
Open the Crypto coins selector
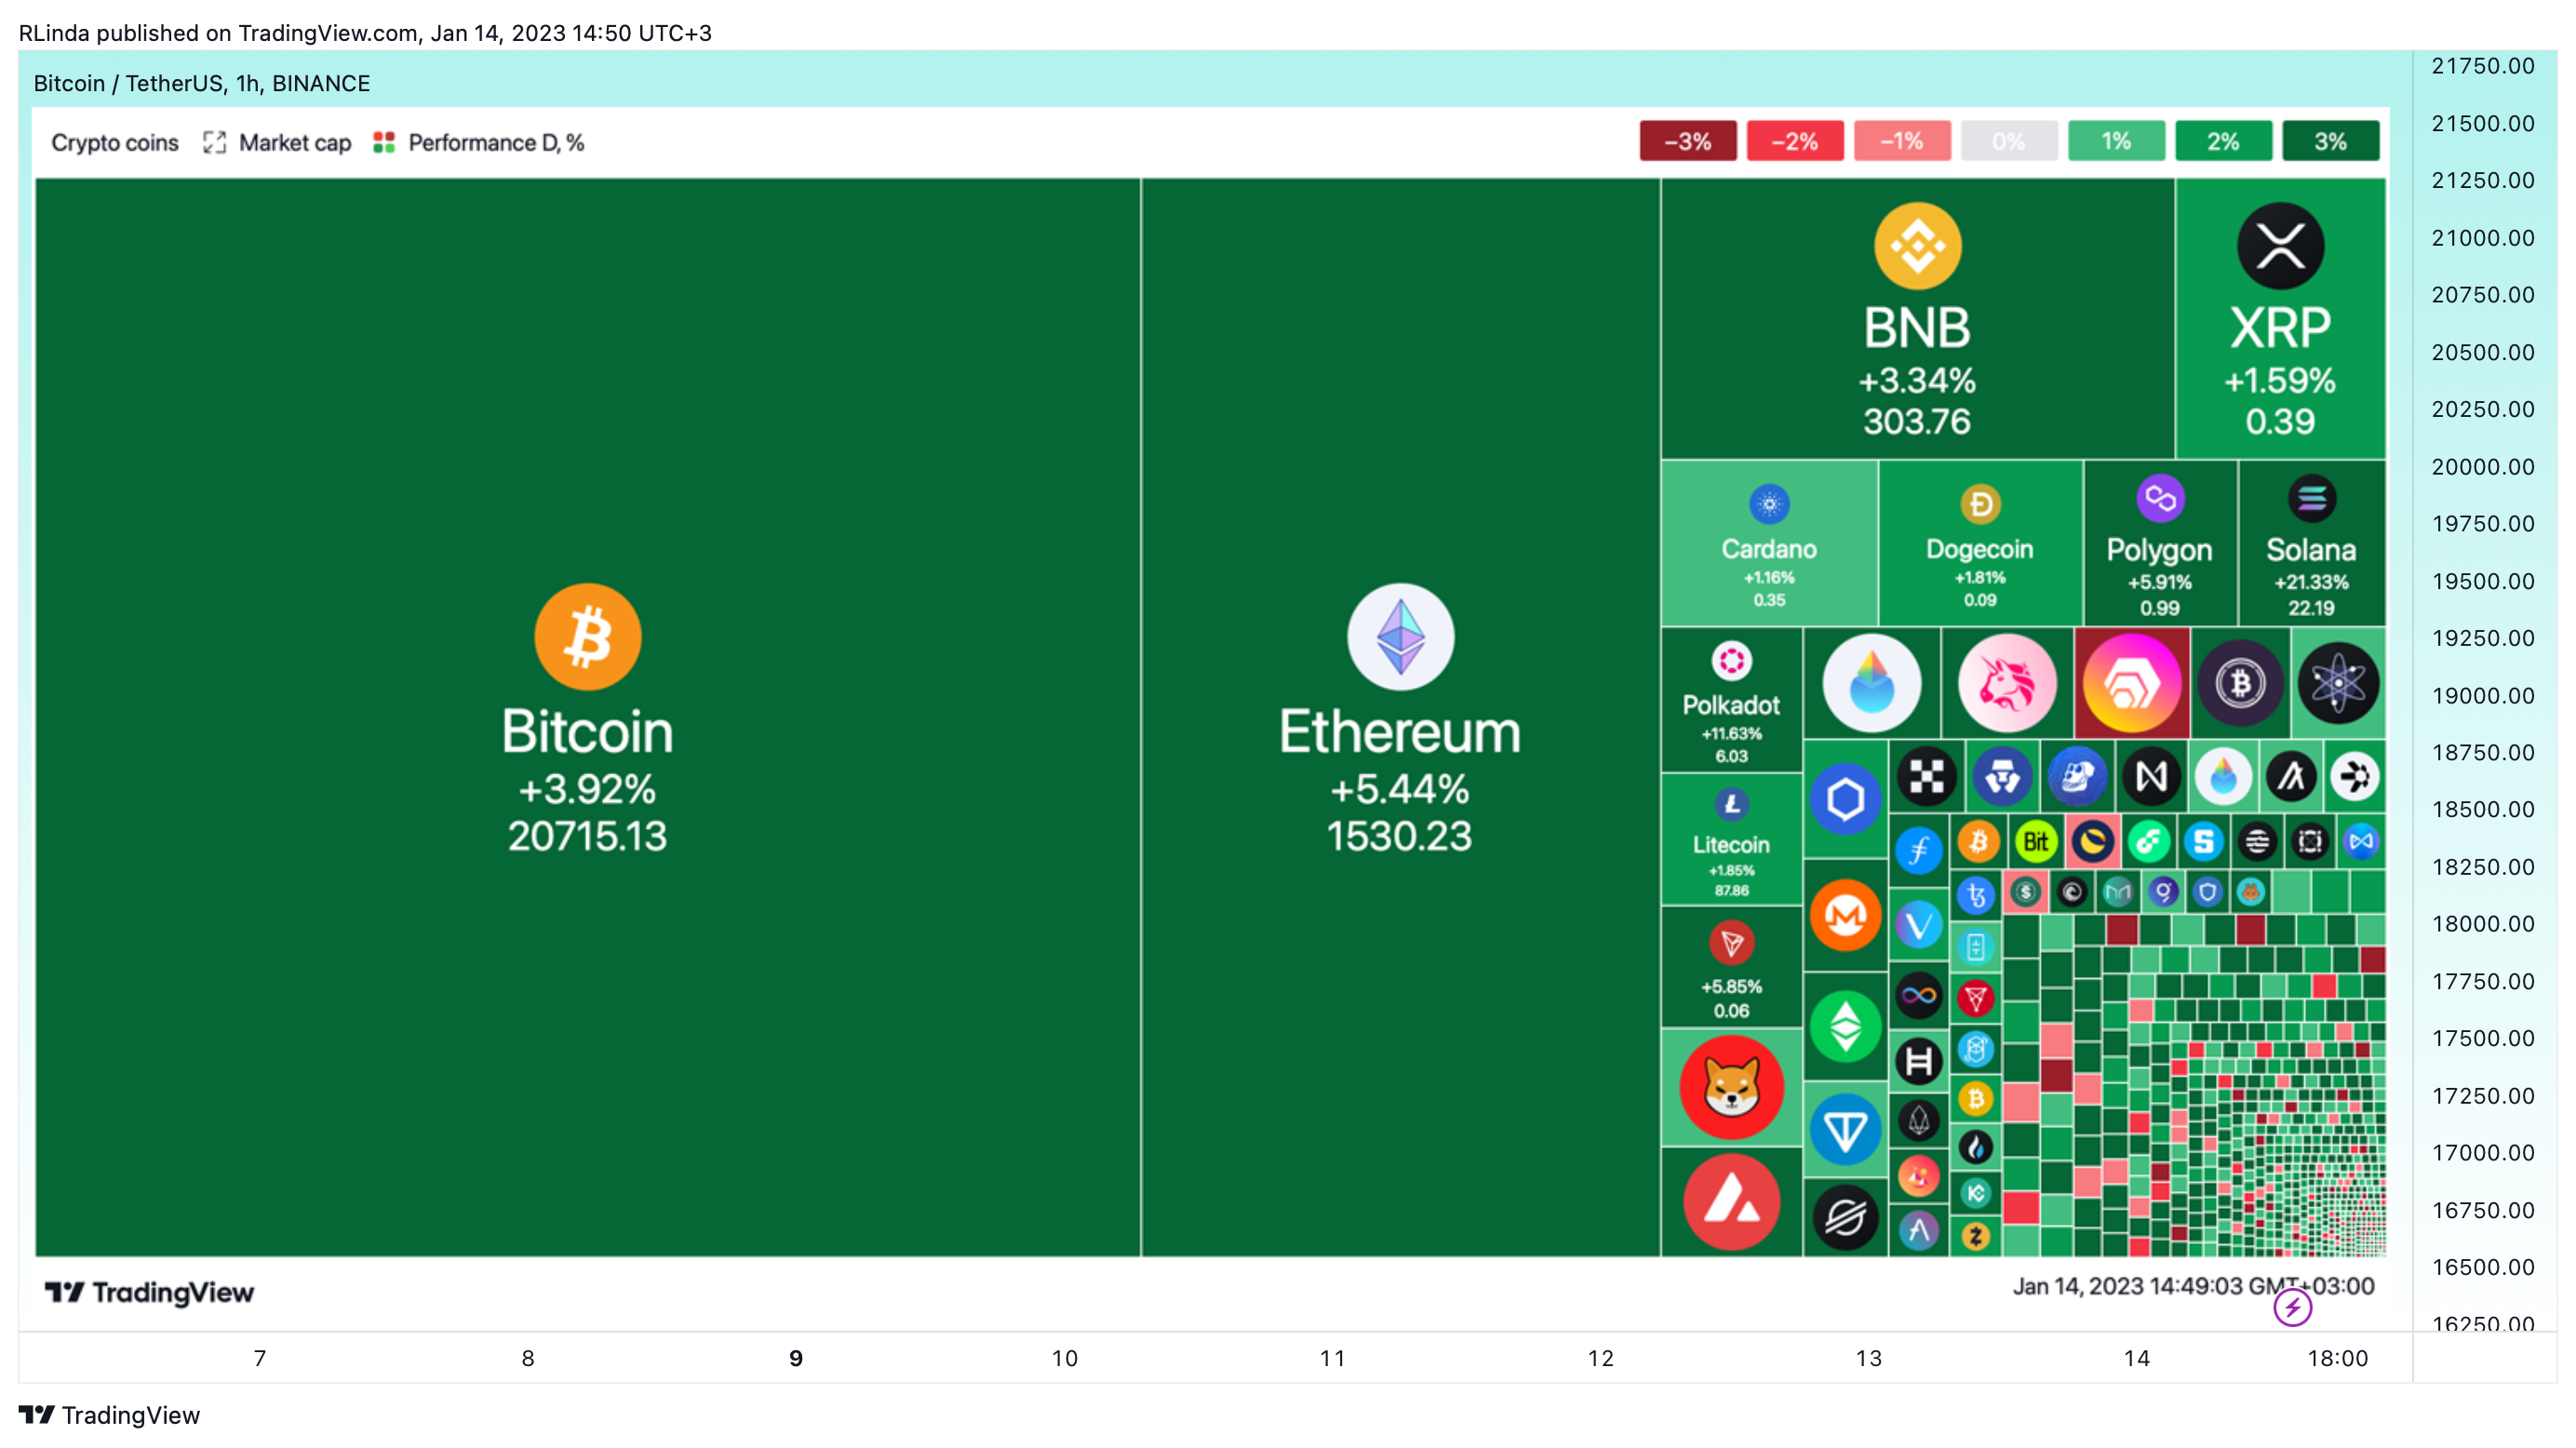coord(115,143)
